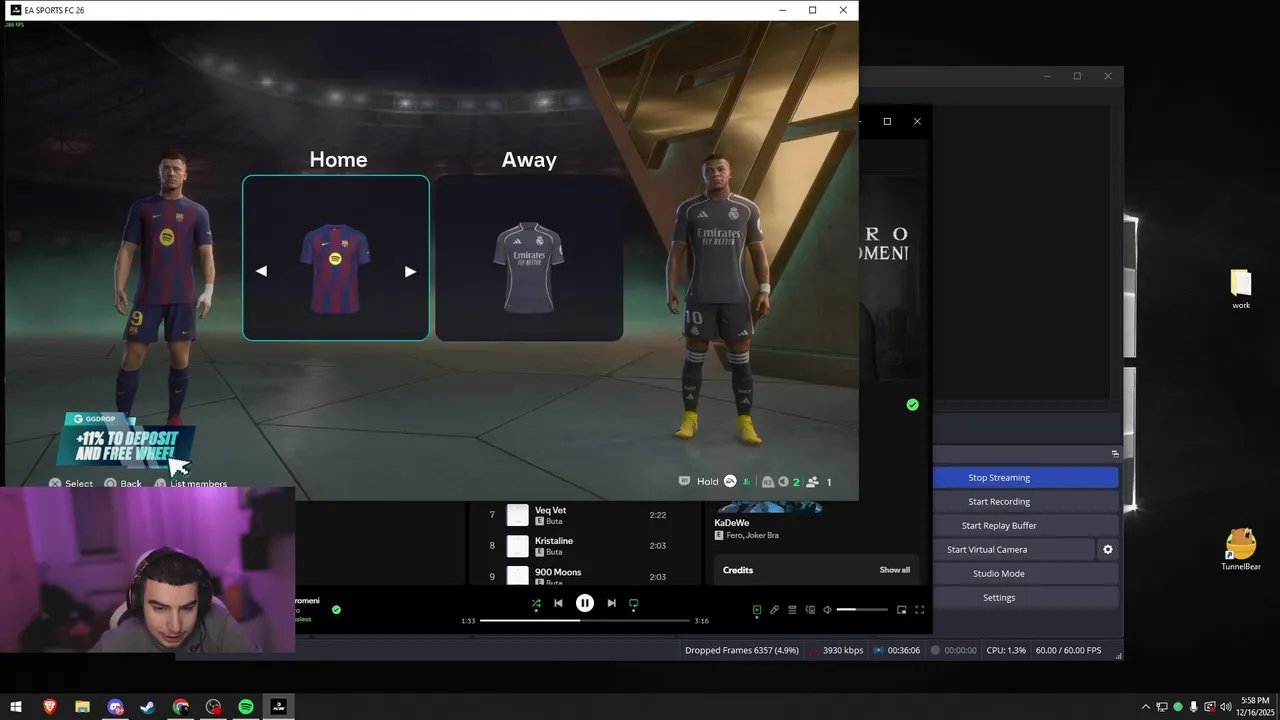Play track 7 Veq Vet
This screenshot has height=720, width=1280.
click(585, 515)
